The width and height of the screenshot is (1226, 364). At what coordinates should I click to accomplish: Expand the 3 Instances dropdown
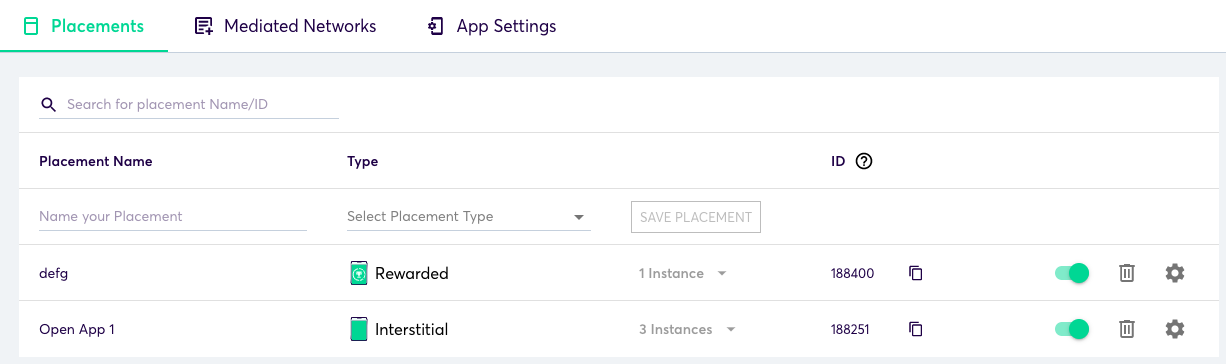coord(687,329)
